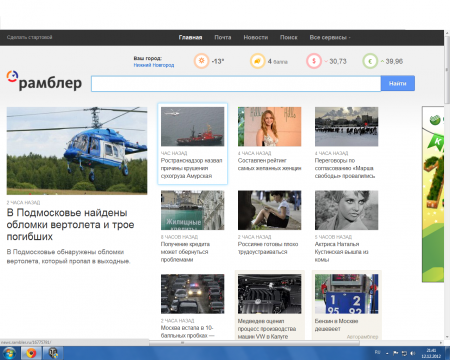Click the Chrome icon in the taskbar
The image size is (450, 360).
pyautogui.click(x=31, y=353)
